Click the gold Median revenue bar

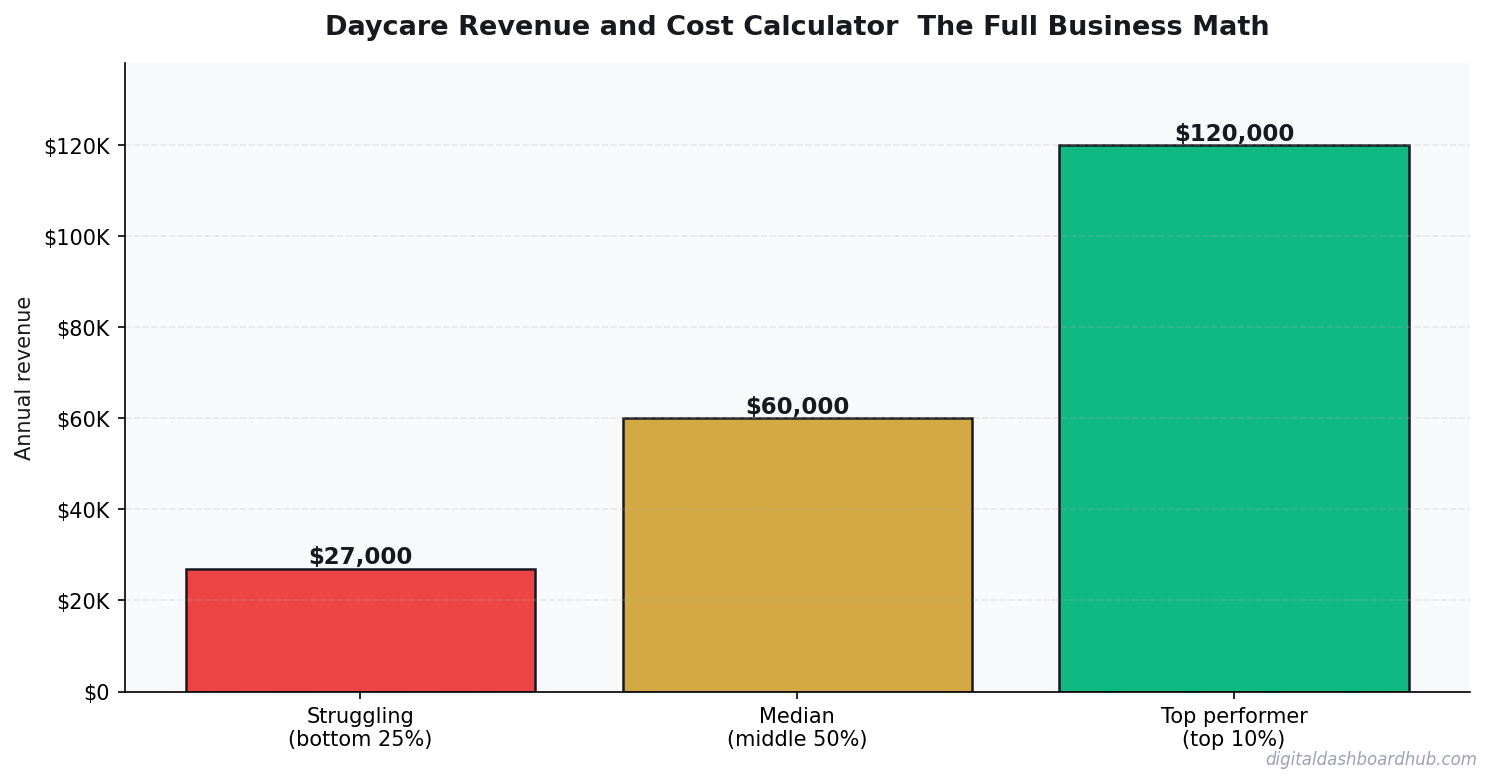pos(797,555)
